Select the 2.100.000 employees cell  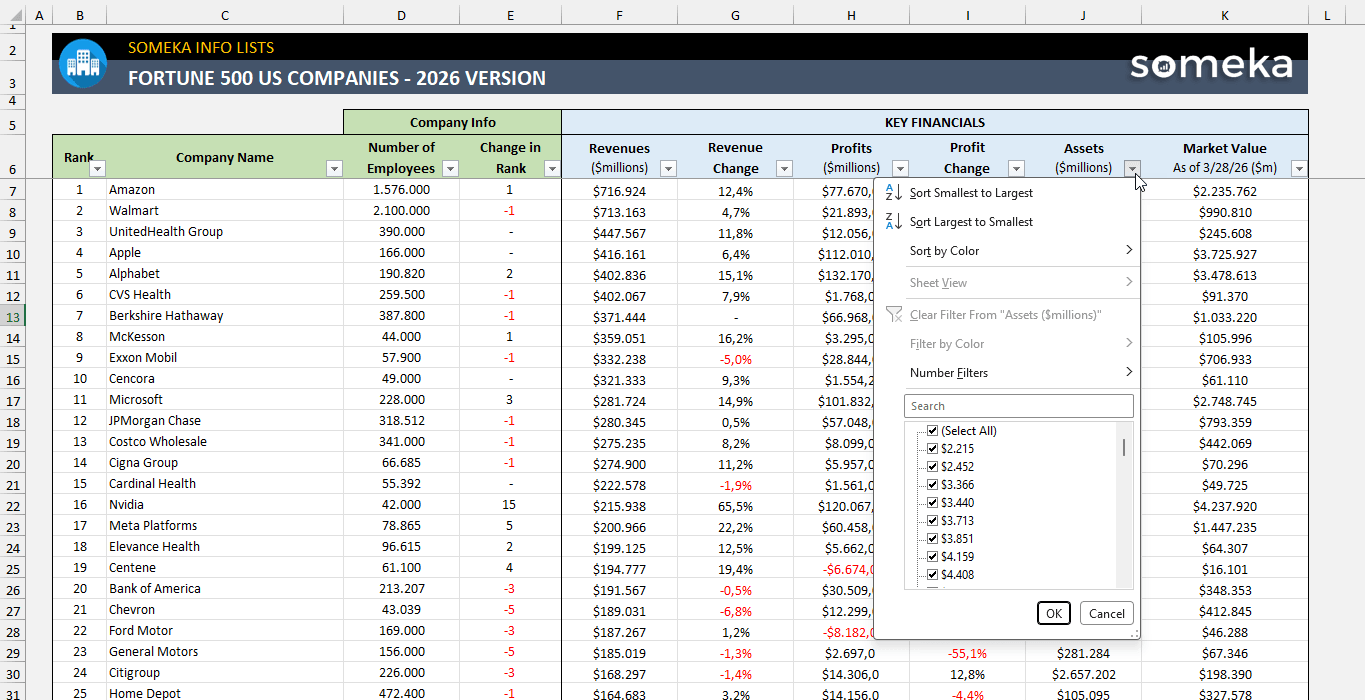[401, 211]
